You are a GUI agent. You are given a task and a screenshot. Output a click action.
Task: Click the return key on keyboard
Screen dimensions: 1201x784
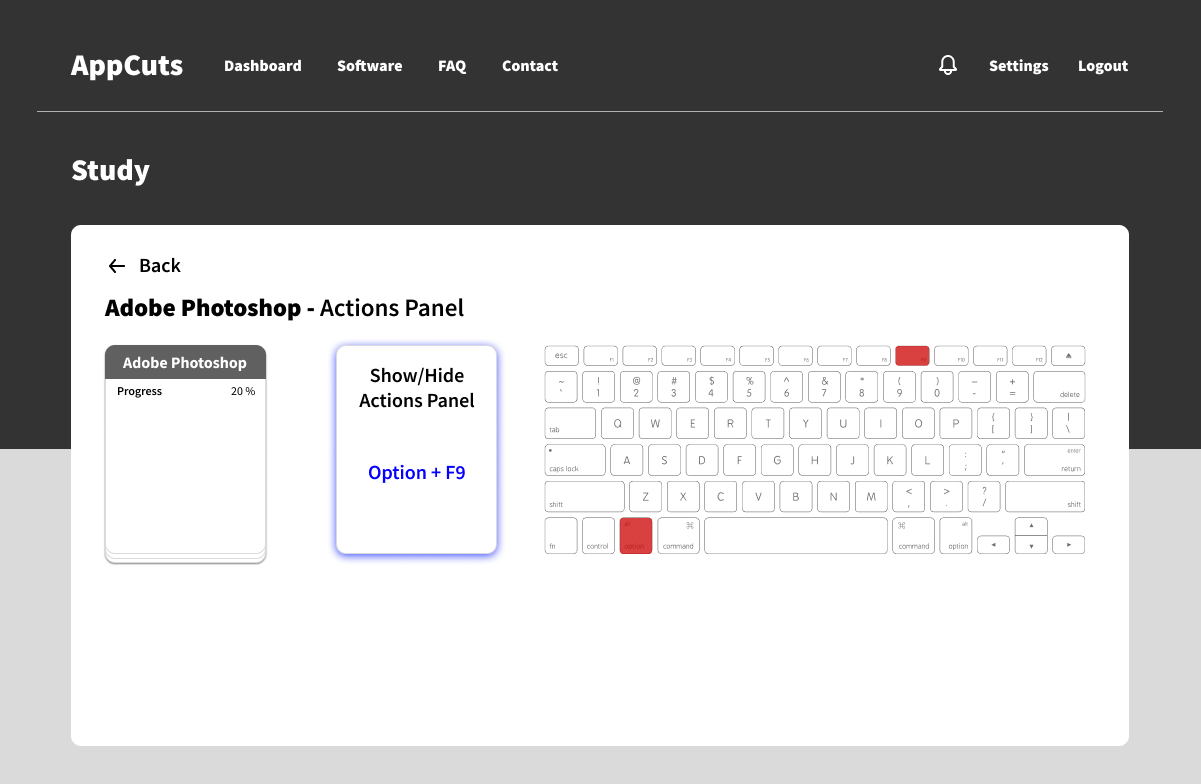tap(1055, 460)
